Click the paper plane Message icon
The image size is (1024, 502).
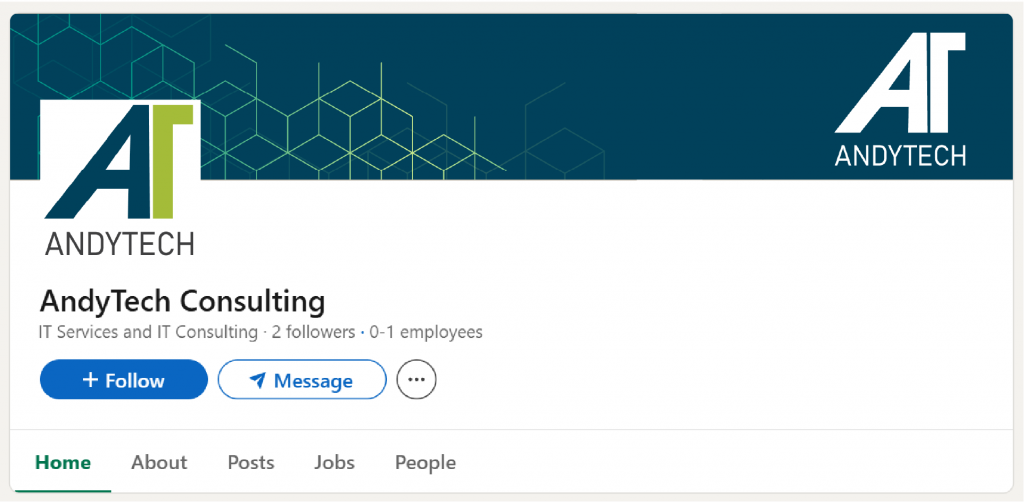pos(258,380)
